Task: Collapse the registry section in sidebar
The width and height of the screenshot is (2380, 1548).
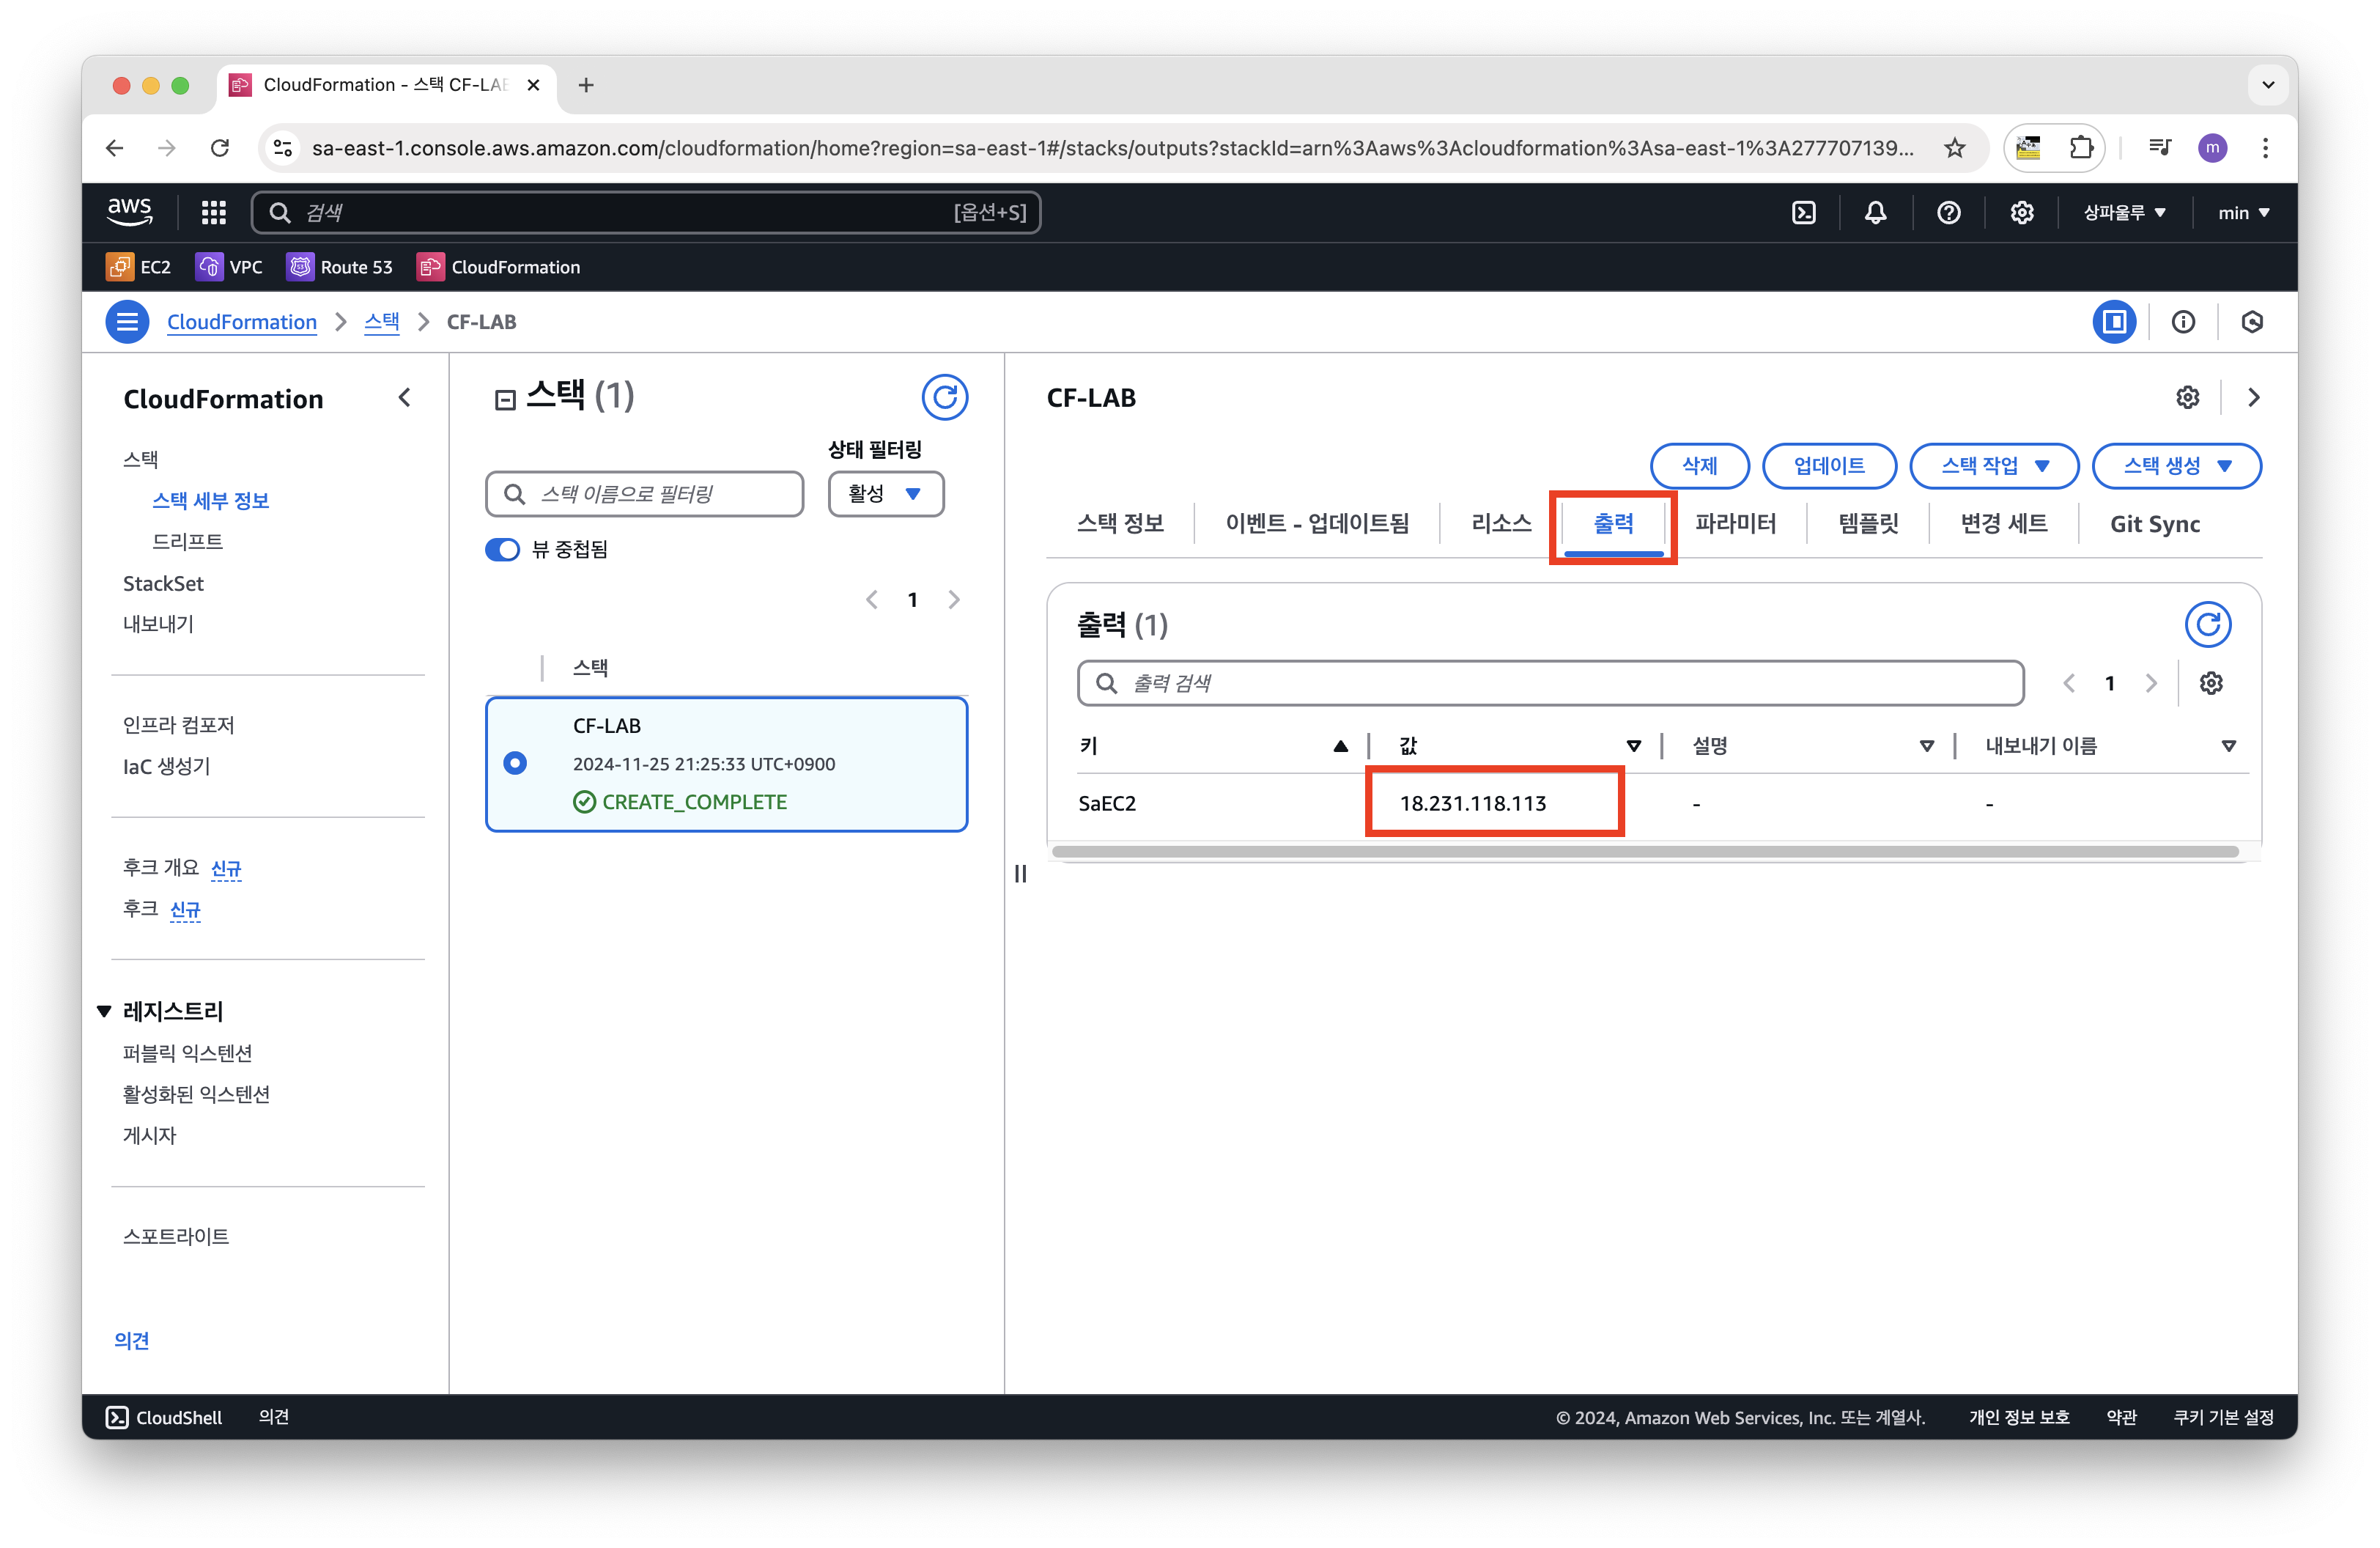Action: point(104,1011)
